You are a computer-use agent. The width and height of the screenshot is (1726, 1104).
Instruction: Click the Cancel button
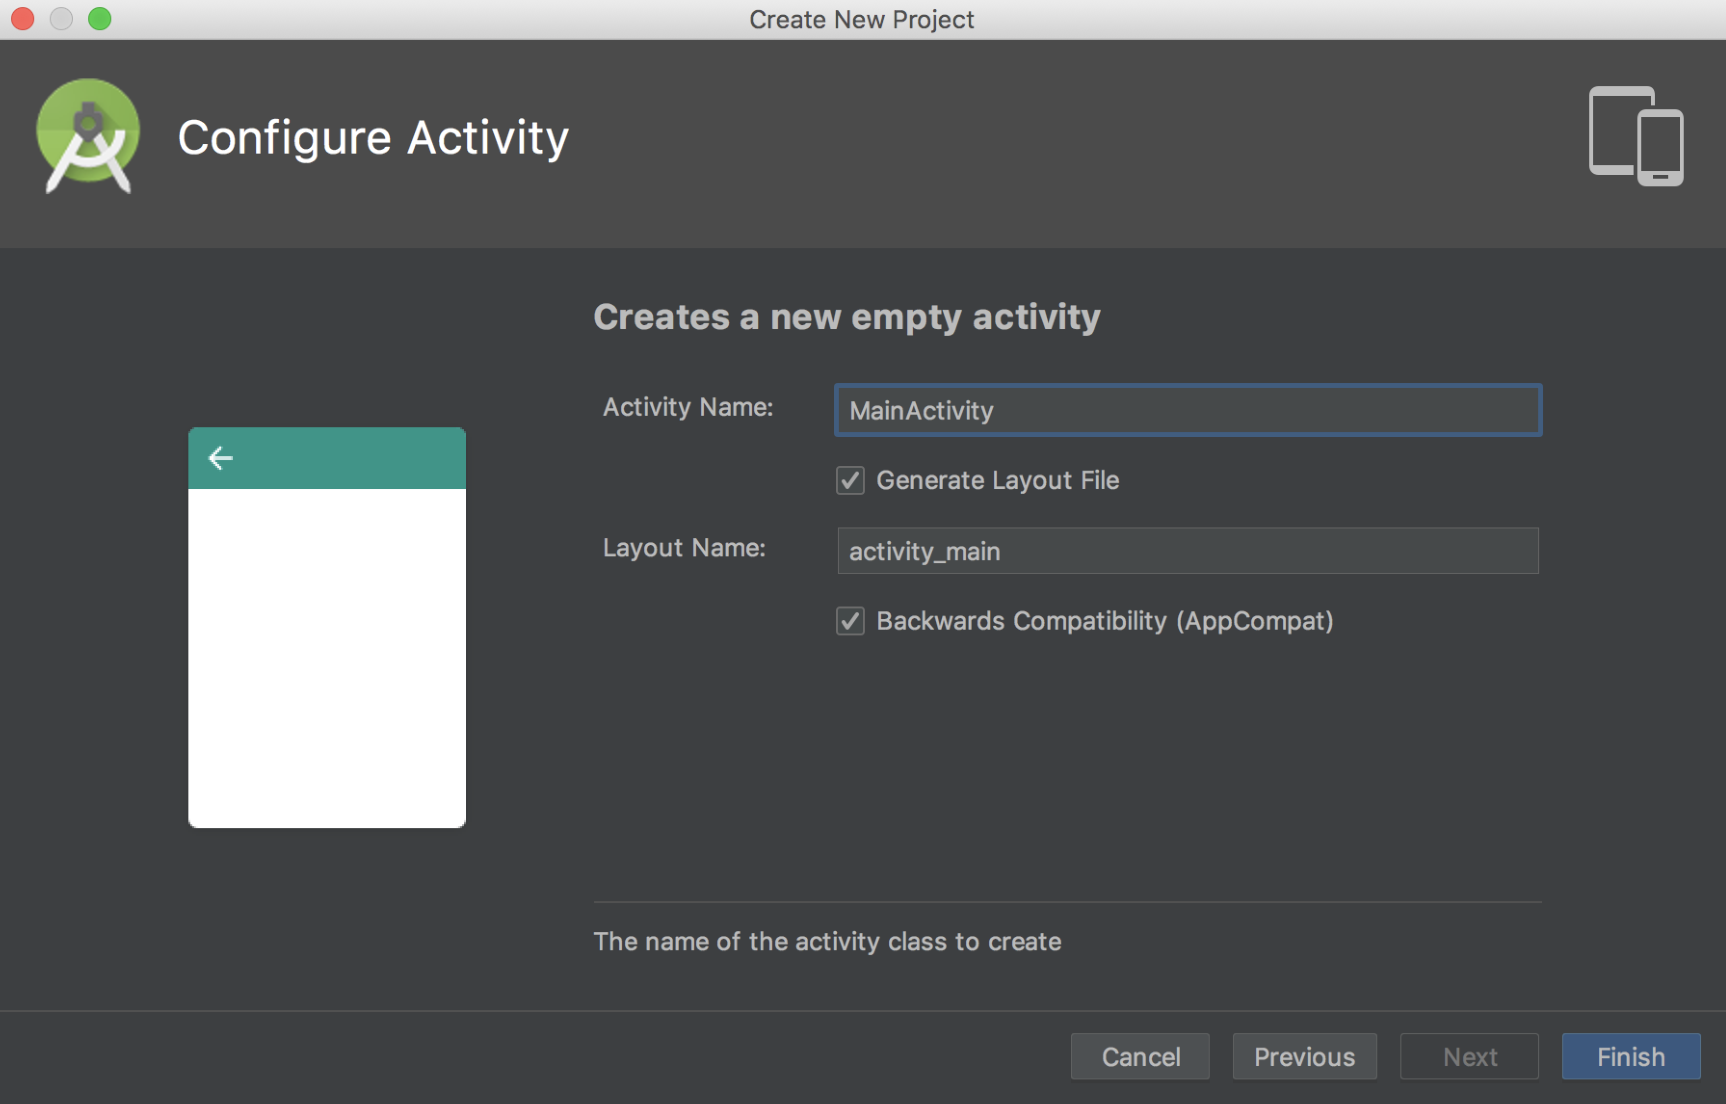[1140, 1056]
